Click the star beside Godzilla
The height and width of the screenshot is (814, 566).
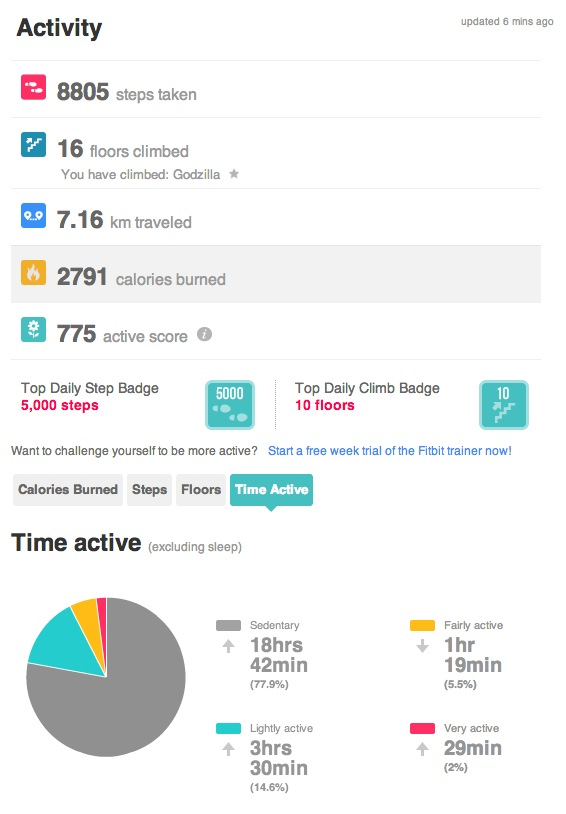(234, 174)
